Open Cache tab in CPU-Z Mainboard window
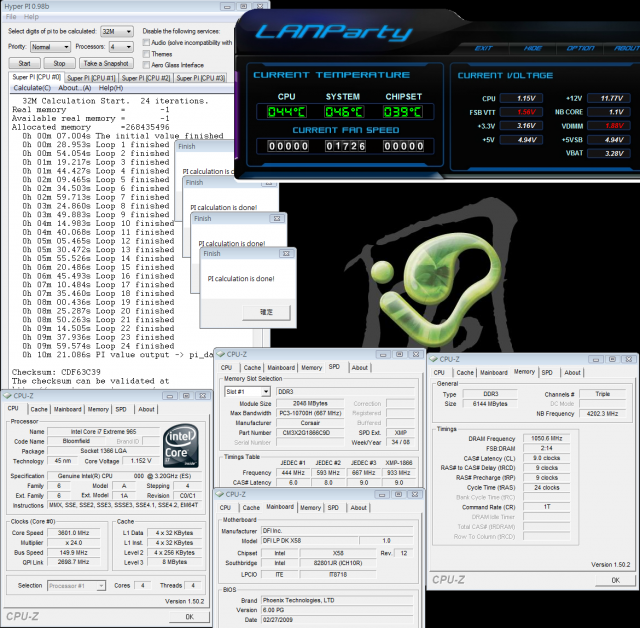This screenshot has width=641, height=628. click(x=251, y=507)
